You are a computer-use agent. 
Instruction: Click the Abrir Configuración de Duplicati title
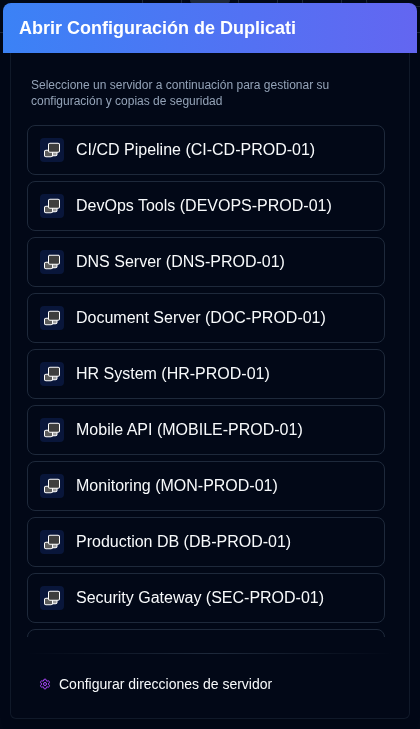click(158, 28)
